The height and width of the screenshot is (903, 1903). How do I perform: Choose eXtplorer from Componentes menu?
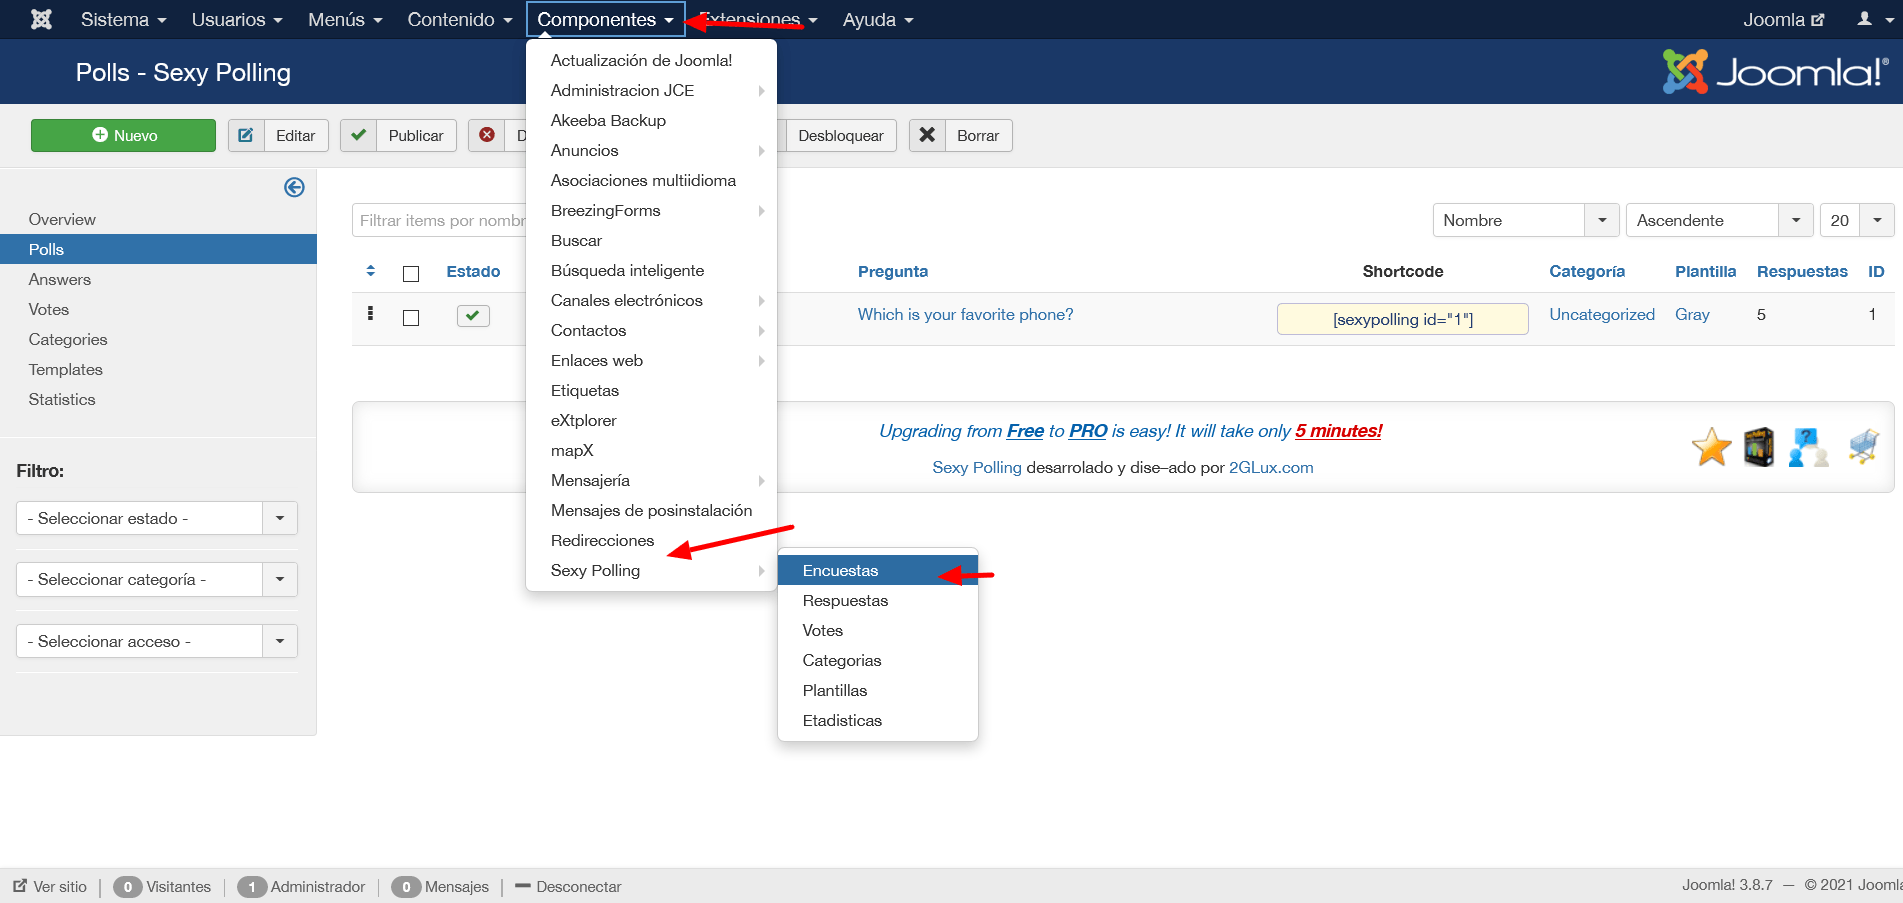point(652,420)
